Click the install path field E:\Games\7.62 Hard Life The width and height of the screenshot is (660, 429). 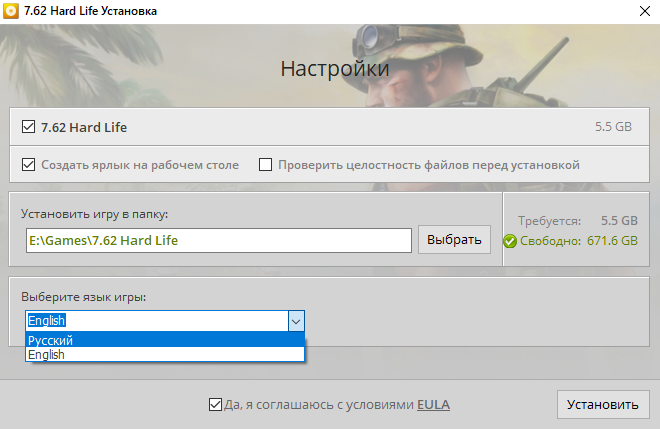(218, 240)
